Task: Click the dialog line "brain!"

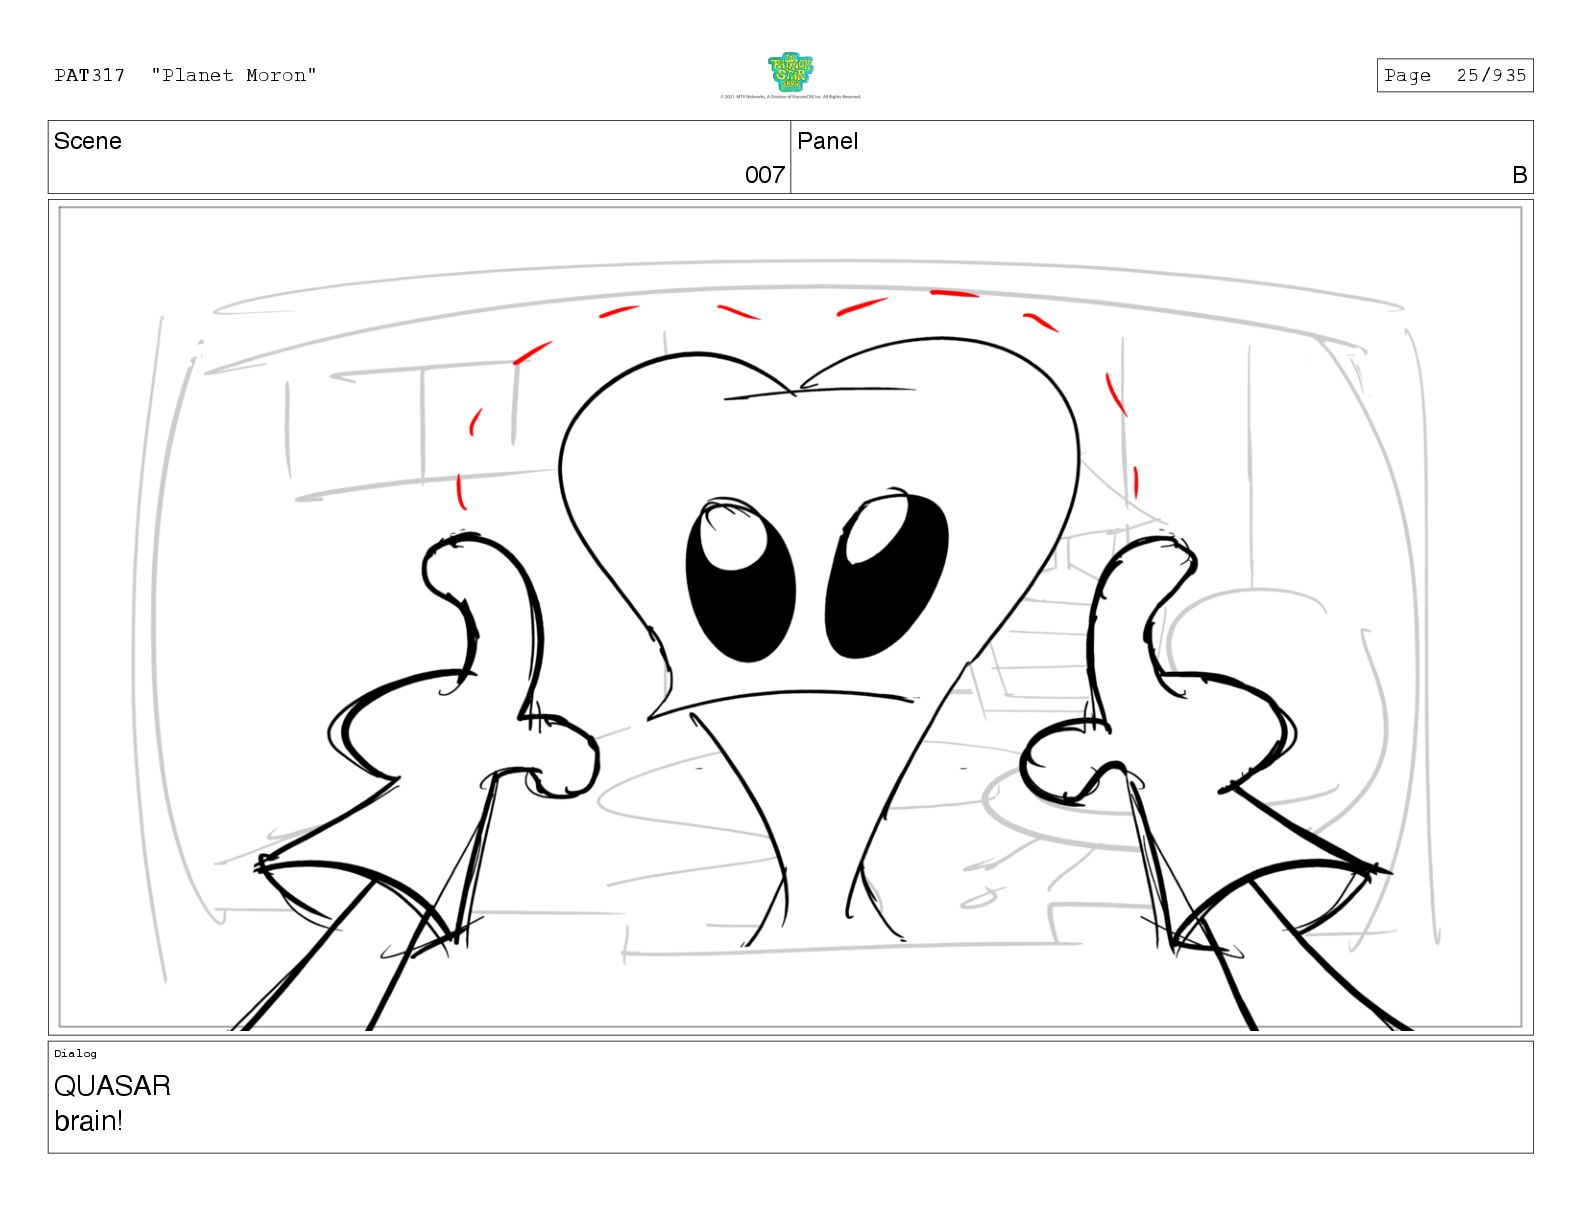Action: tap(89, 1121)
